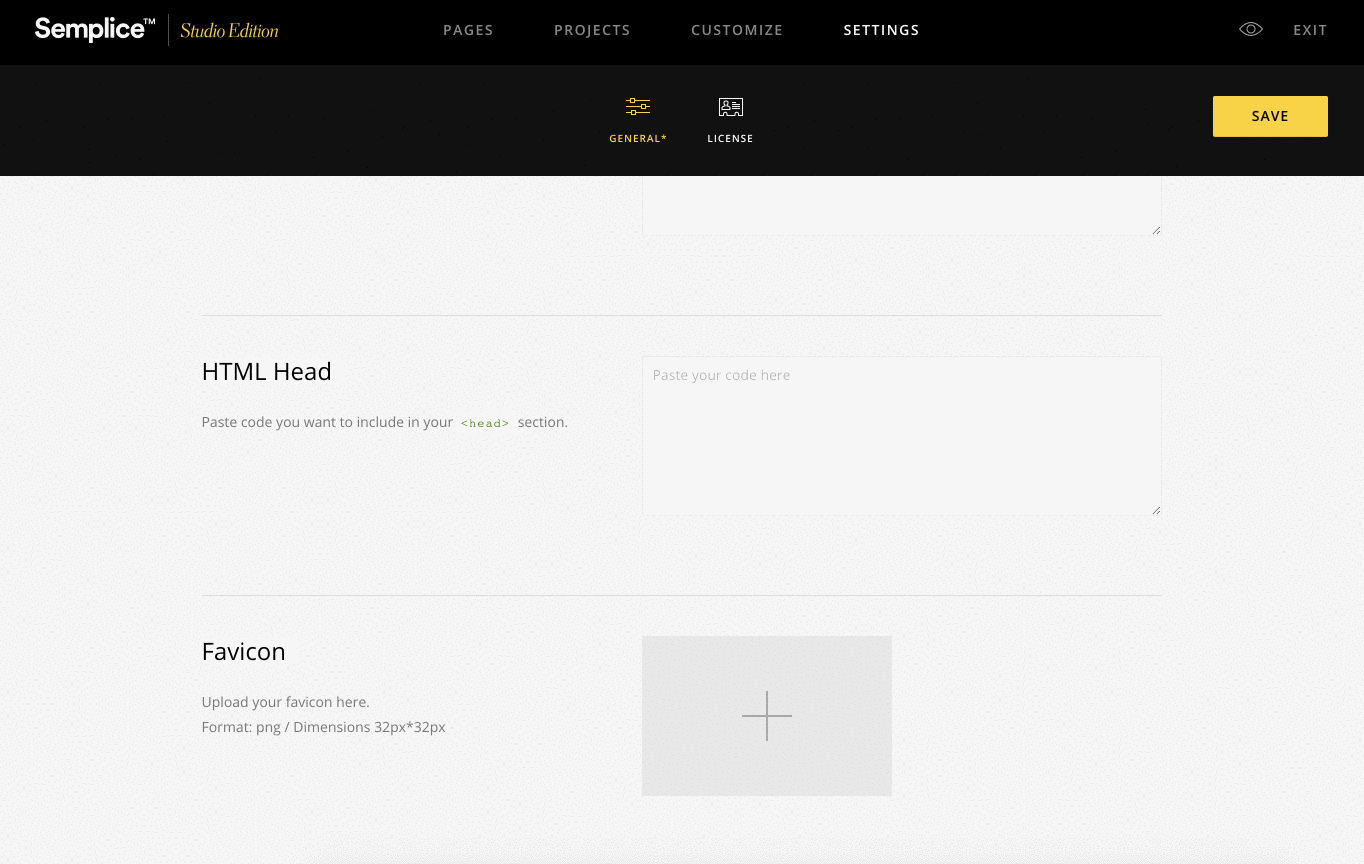This screenshot has width=1364, height=864.
Task: Click the GENERAL* tab label
Action: point(637,139)
